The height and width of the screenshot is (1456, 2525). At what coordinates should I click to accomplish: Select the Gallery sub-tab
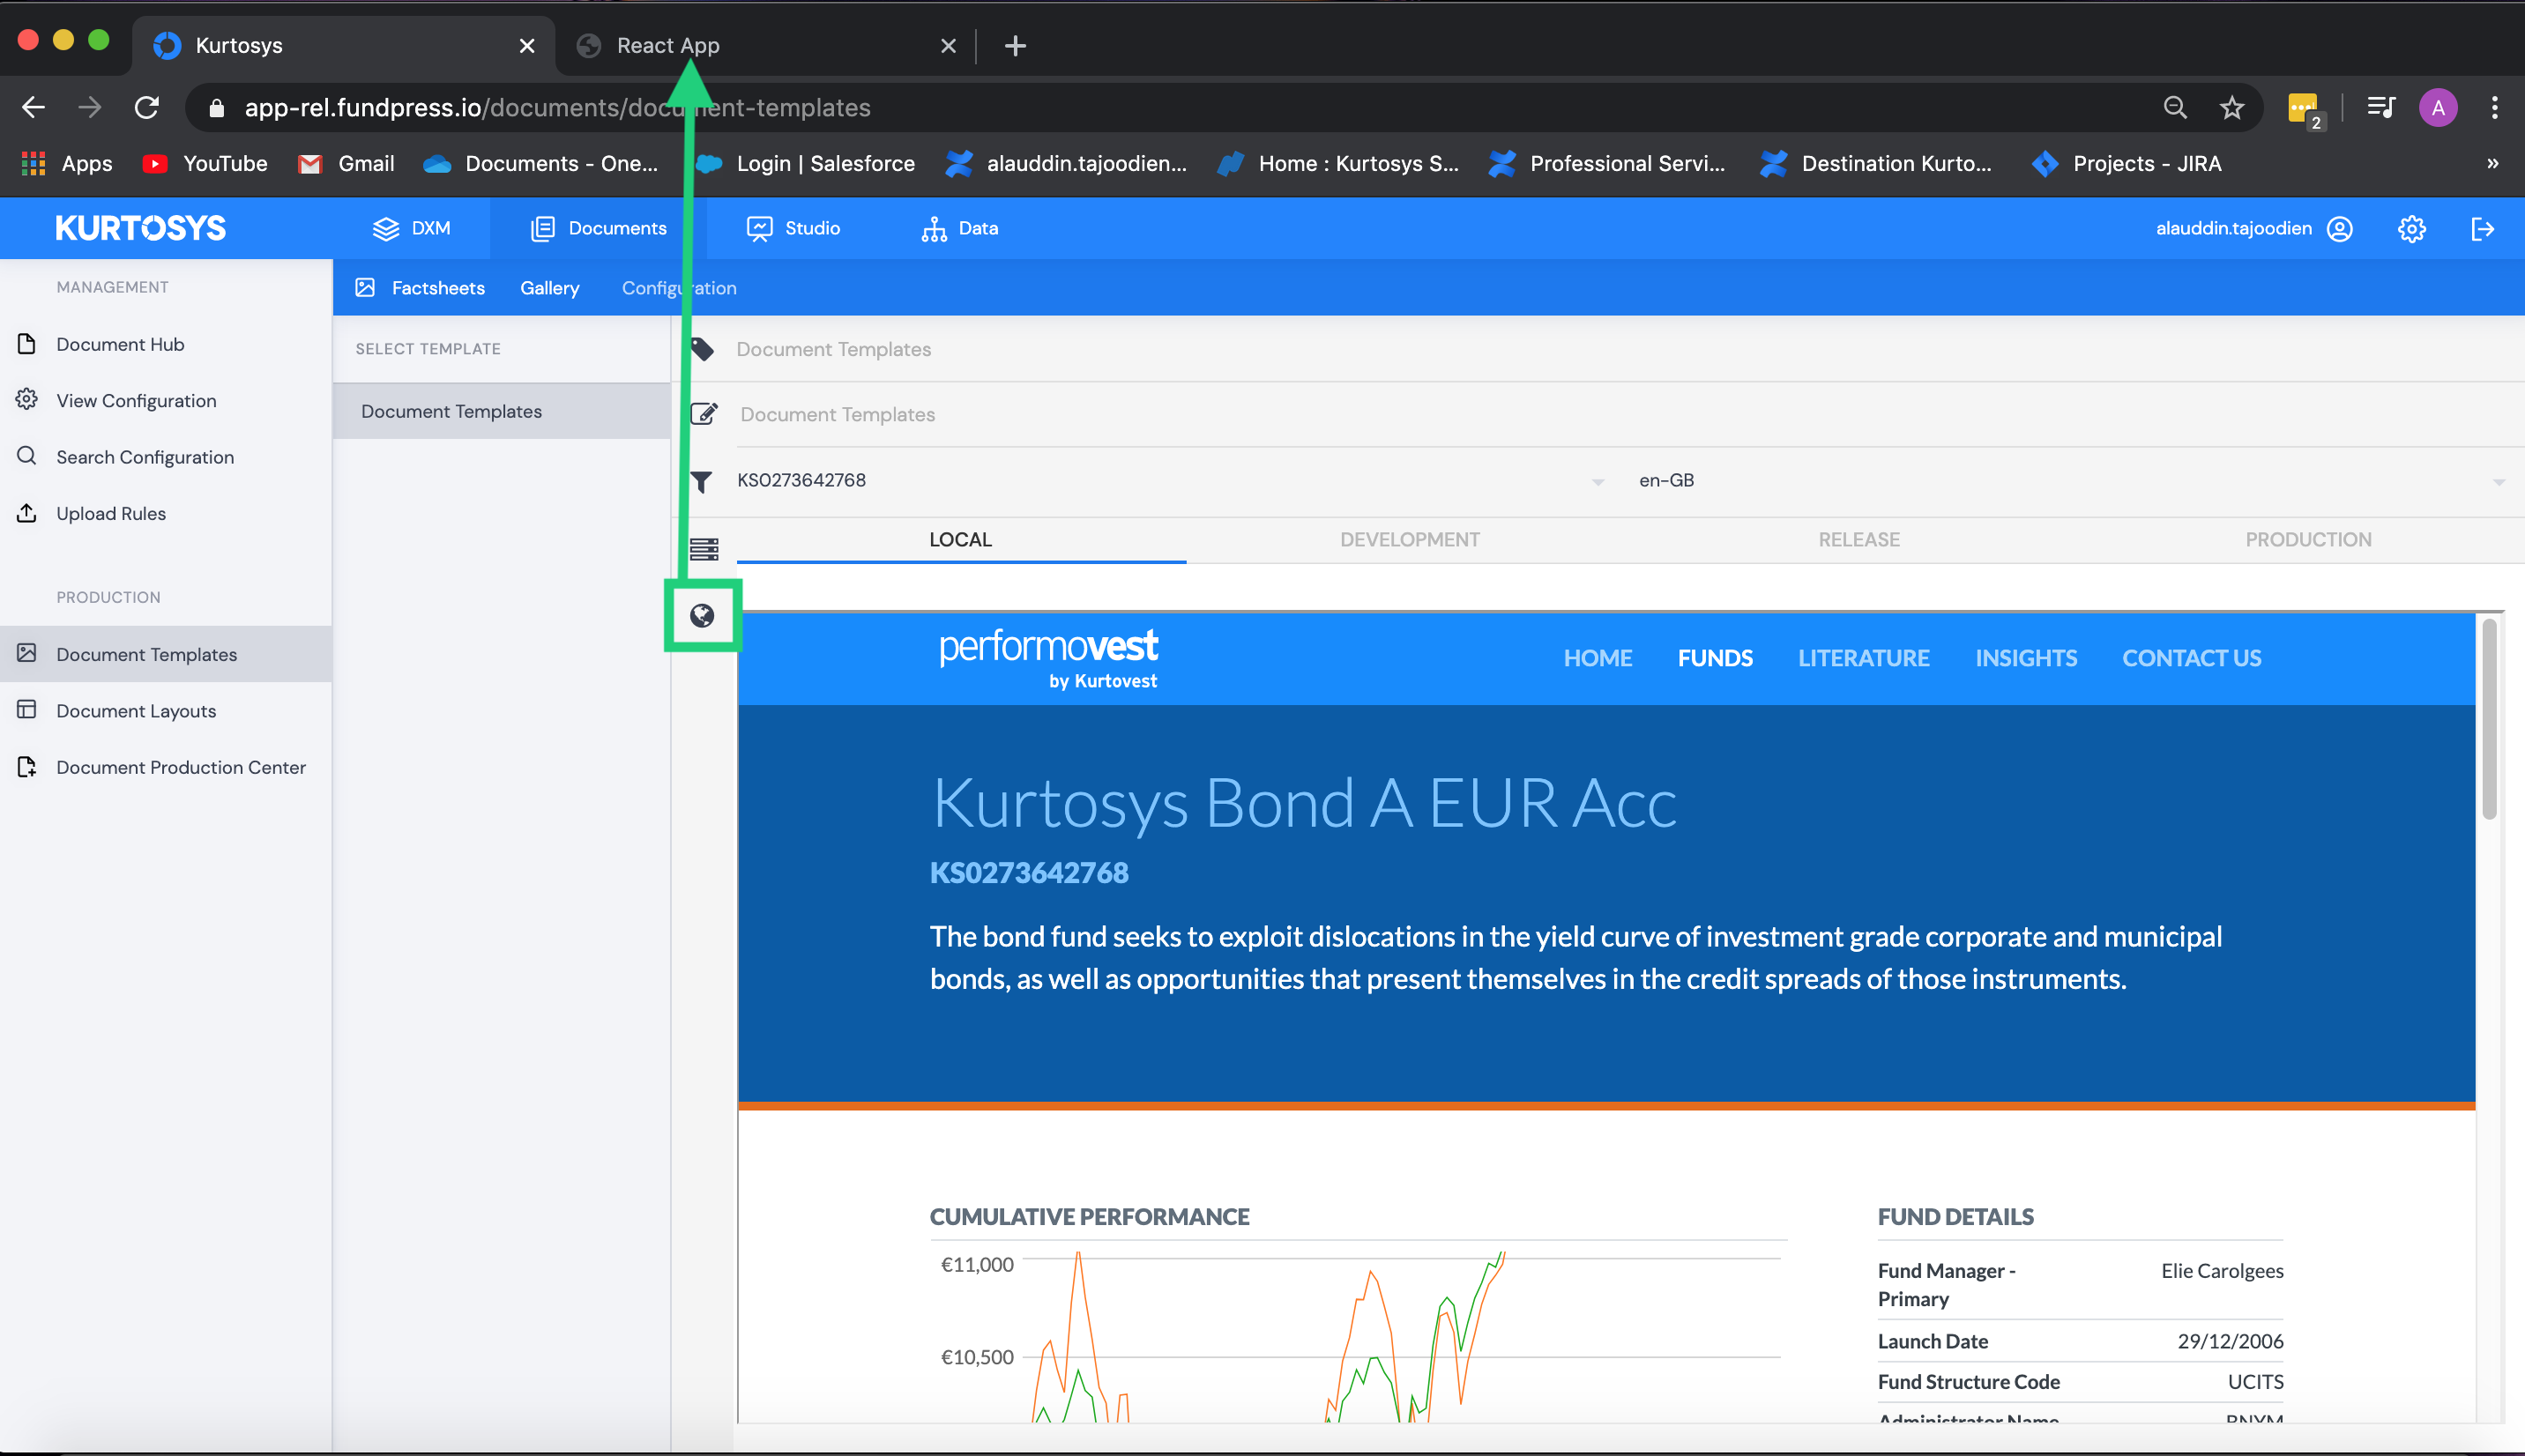click(550, 288)
